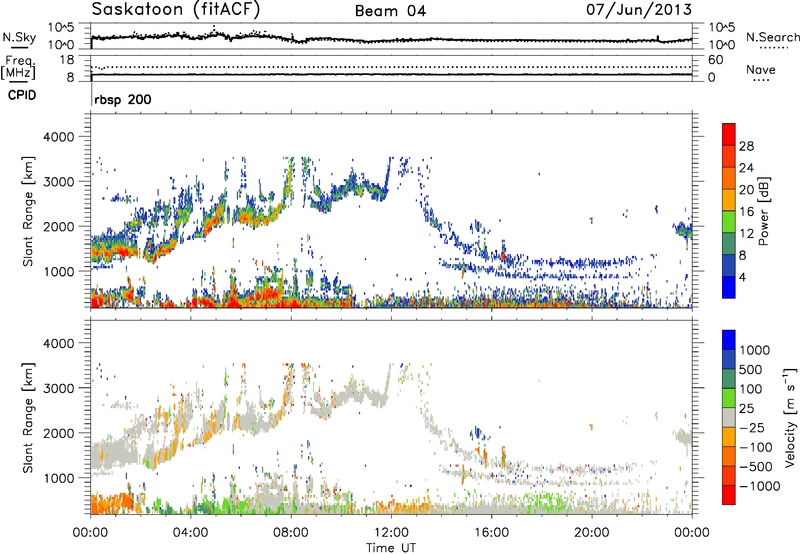Click the 'Time UT' axis label
Viewport: 800px width, 554px height.
point(391,548)
